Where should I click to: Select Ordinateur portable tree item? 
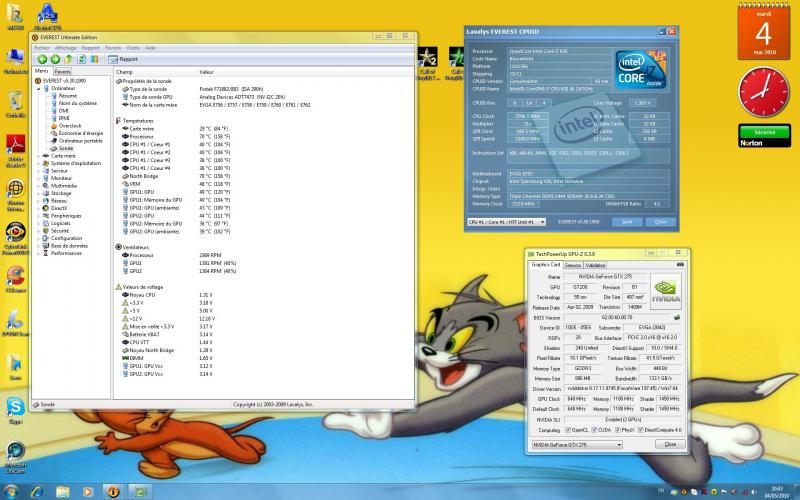80,141
